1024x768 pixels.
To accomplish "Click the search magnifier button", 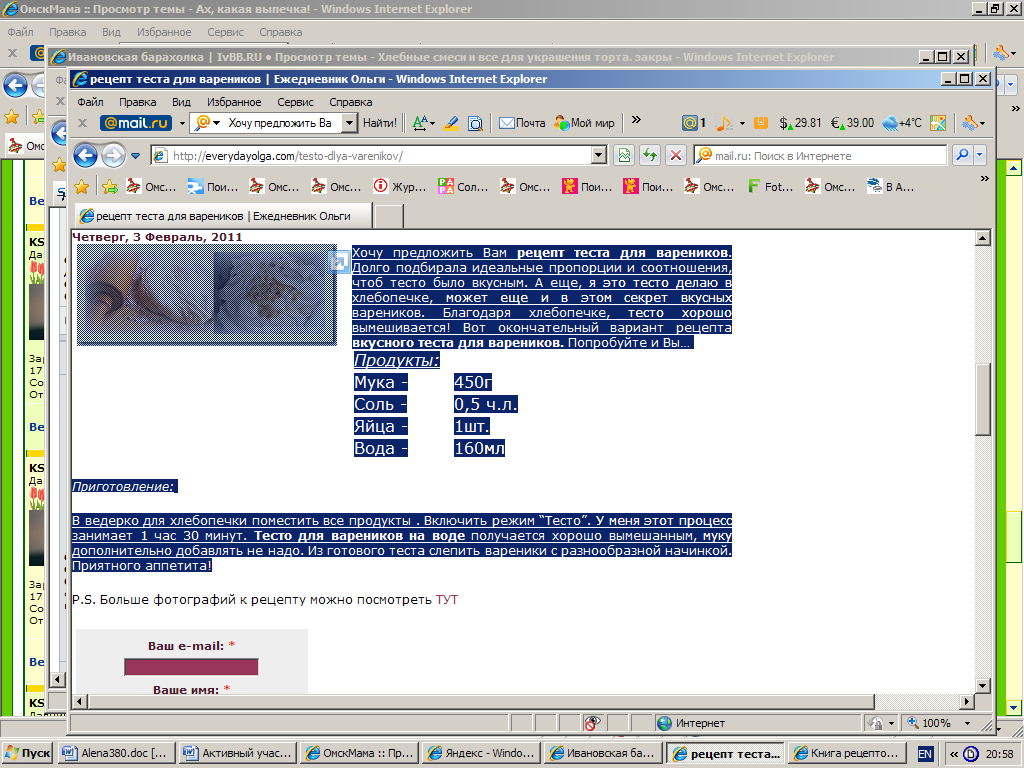I will click(x=962, y=155).
